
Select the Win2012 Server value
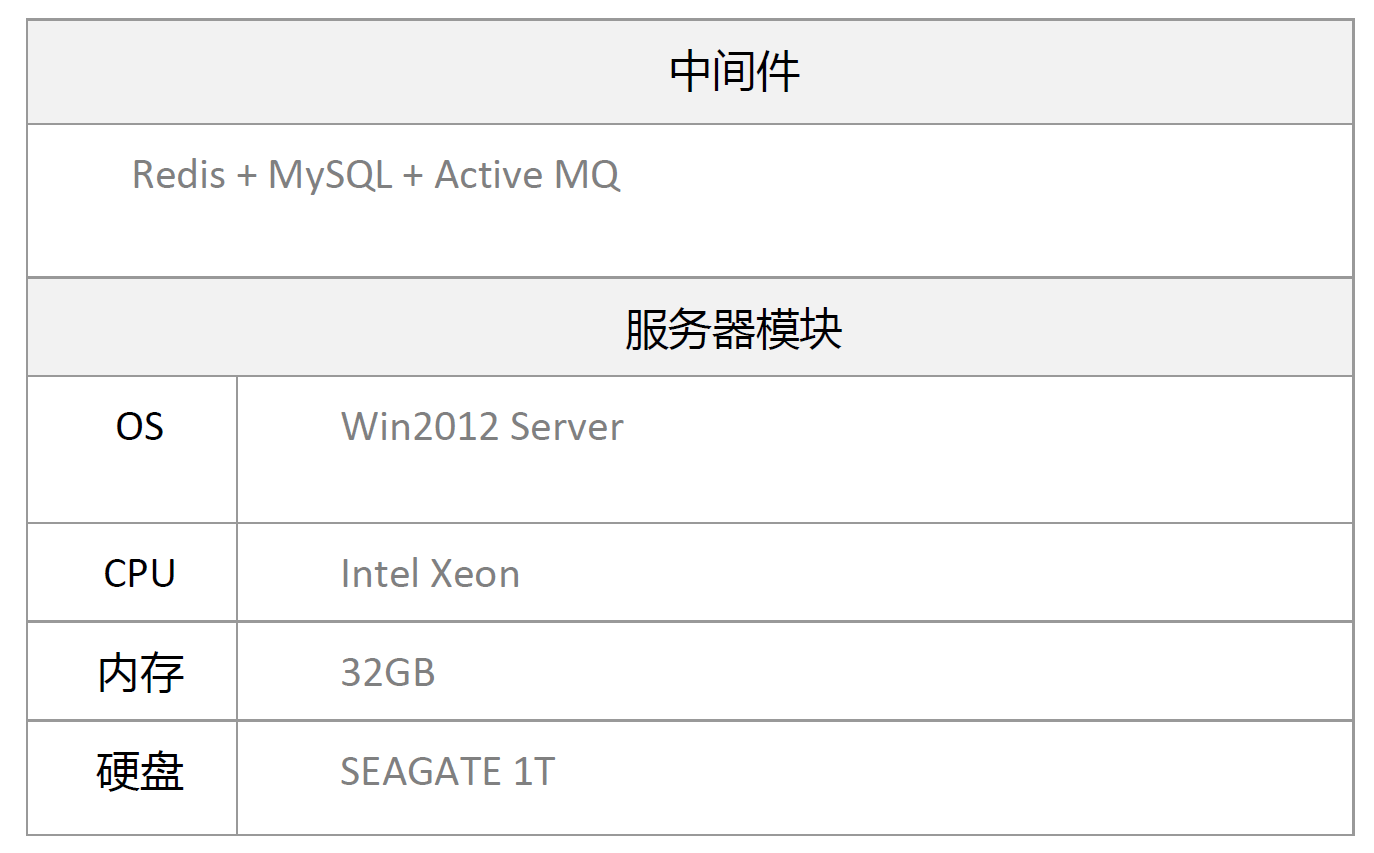click(482, 427)
